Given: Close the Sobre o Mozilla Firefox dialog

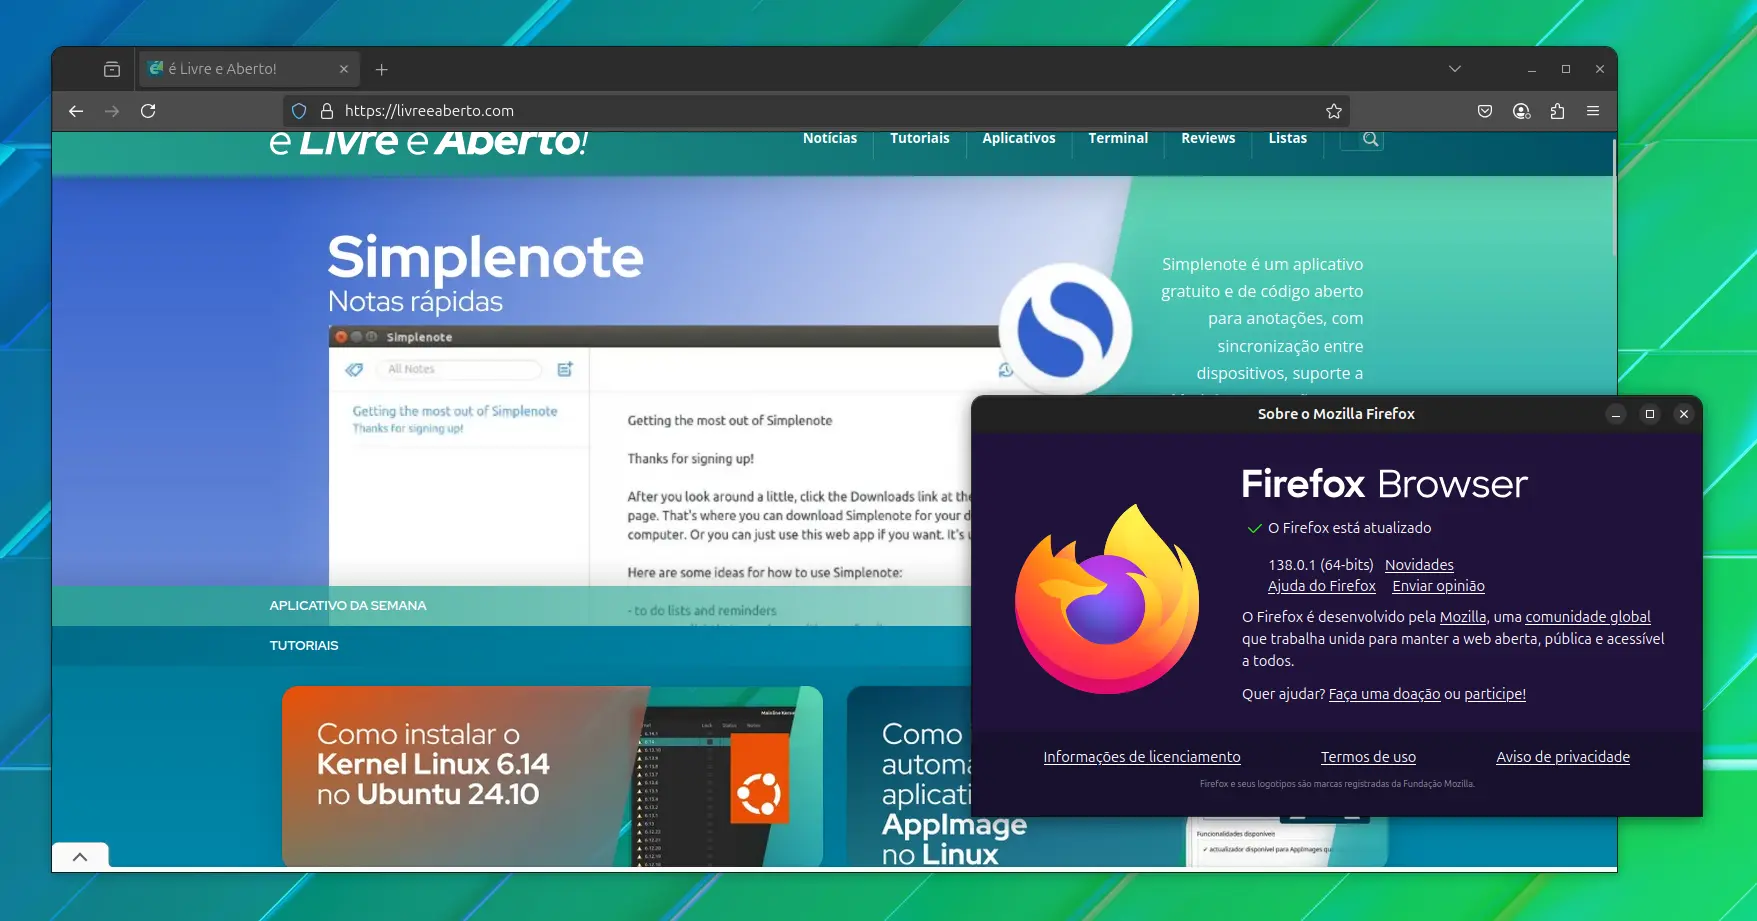Looking at the screenshot, I should (x=1684, y=414).
